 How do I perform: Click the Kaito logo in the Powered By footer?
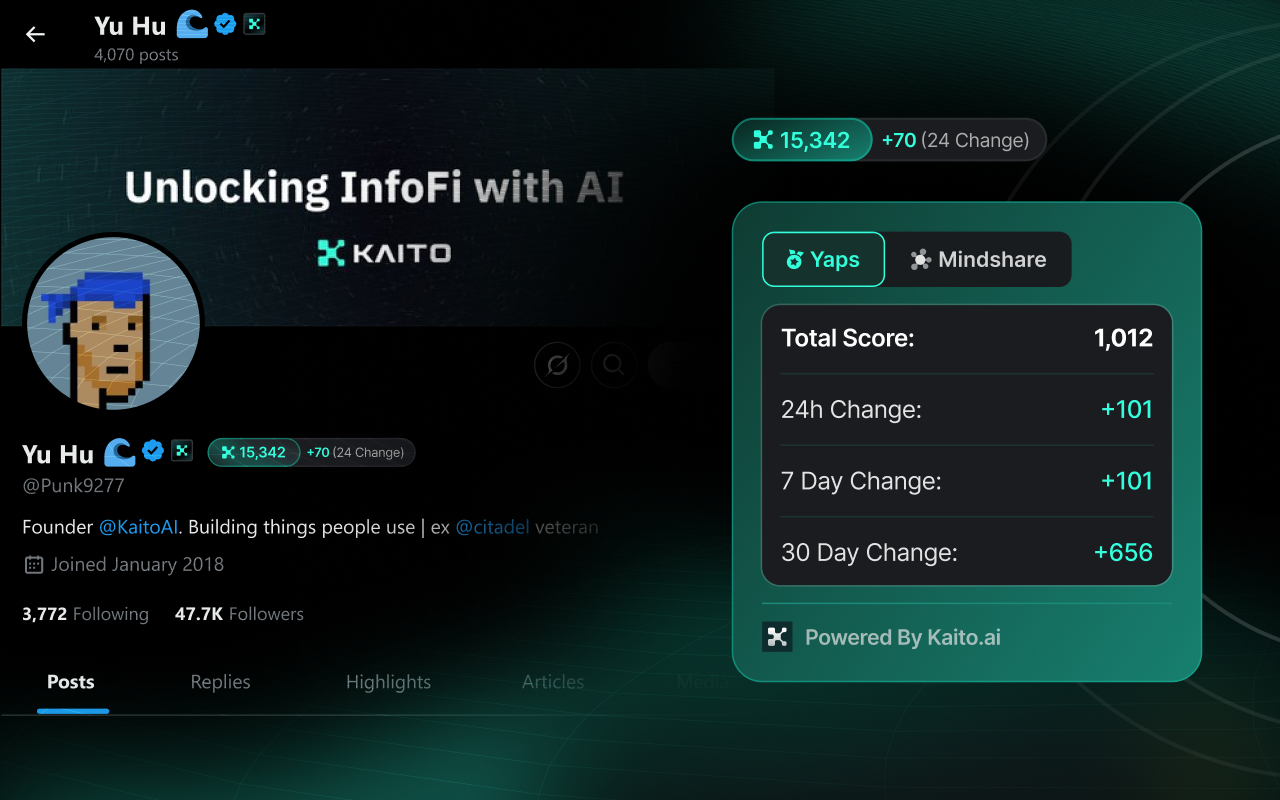point(777,637)
